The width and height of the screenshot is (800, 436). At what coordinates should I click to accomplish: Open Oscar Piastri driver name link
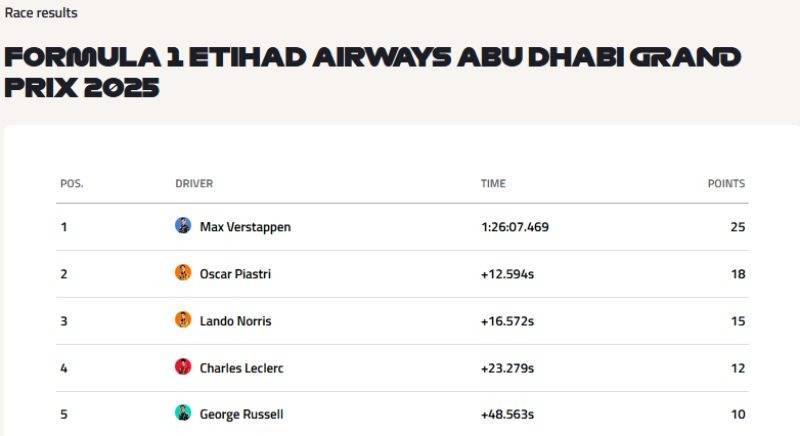click(x=235, y=274)
